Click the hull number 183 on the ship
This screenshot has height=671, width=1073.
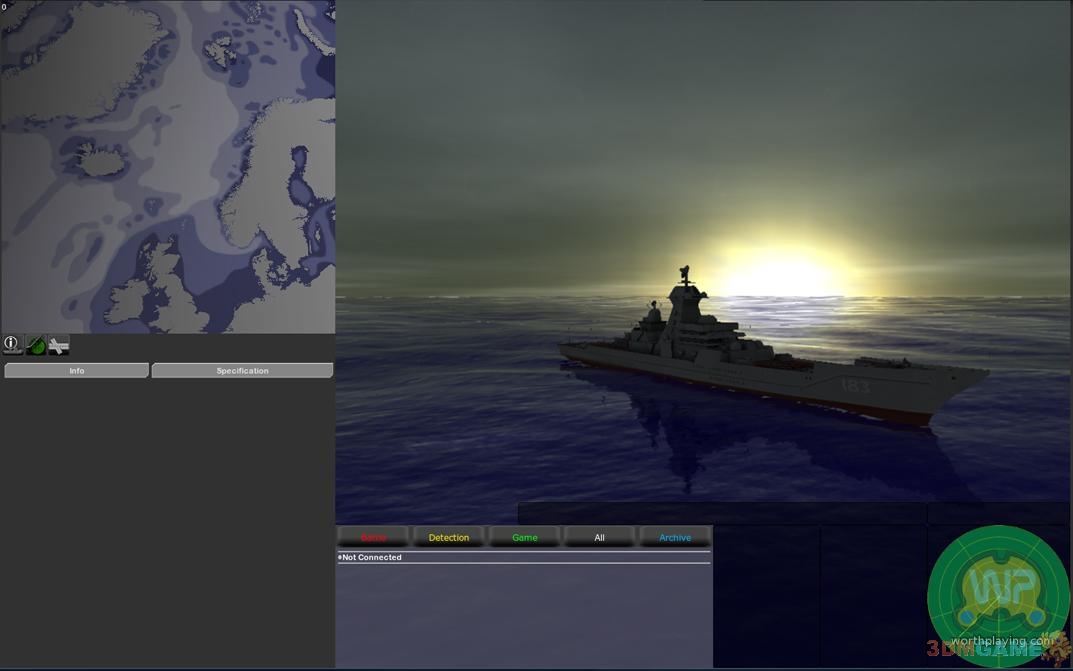pos(855,385)
